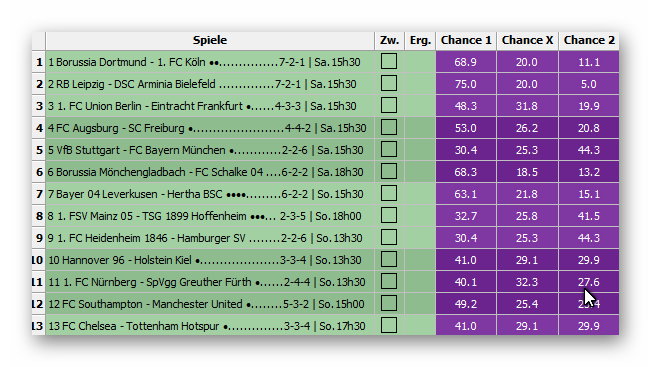Tick the Zw. checkbox for Borussia Dortmund match

389,61
